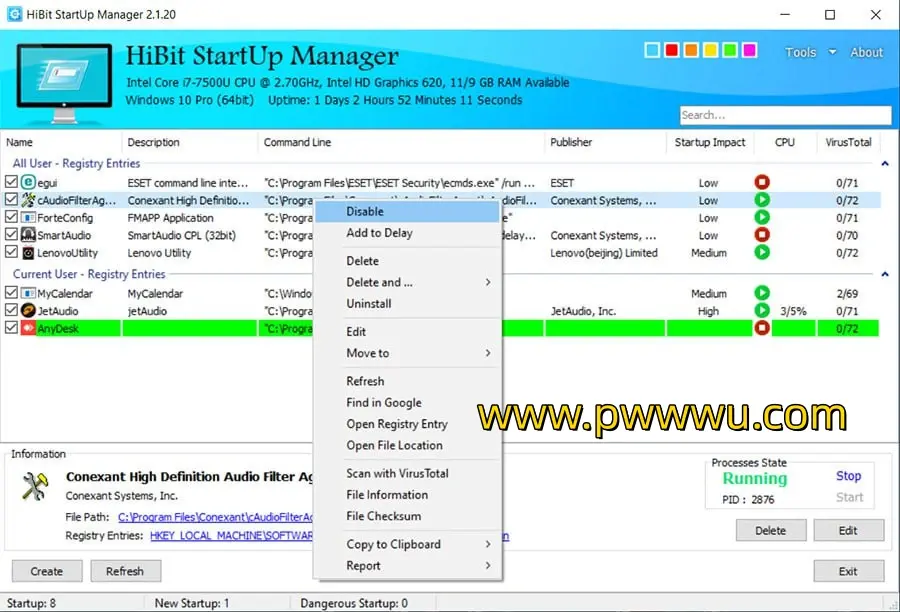This screenshot has height=612, width=900.
Task: Disable the MyCalendar entry checkbox
Action: coord(11,294)
